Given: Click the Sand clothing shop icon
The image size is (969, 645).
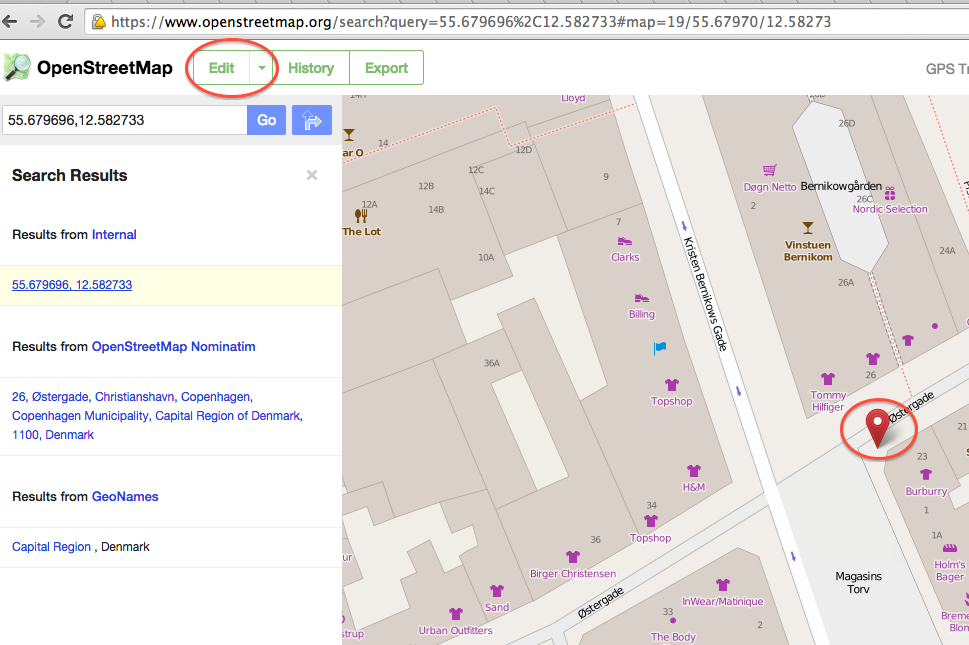Looking at the screenshot, I should (x=497, y=591).
